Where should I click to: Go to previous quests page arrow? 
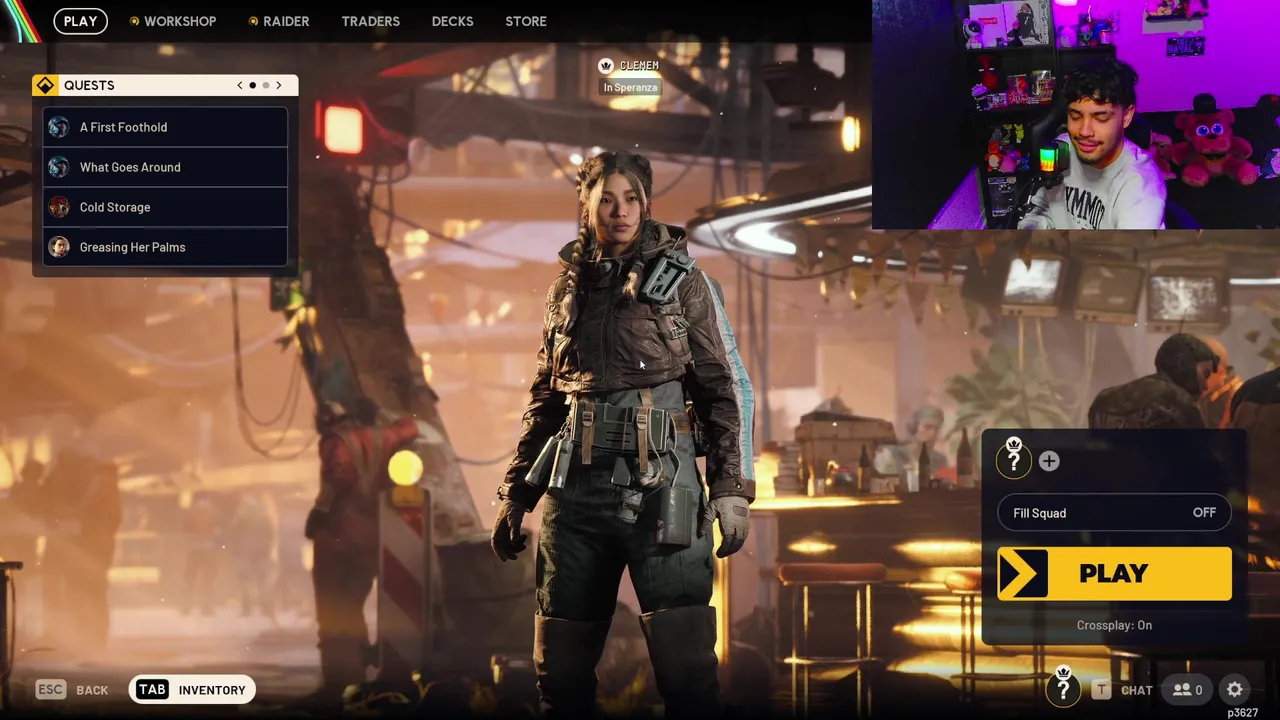tap(240, 85)
